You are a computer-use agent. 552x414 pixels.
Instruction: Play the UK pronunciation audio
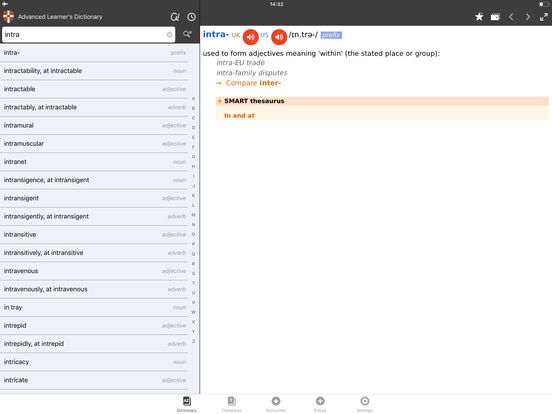[251, 37]
